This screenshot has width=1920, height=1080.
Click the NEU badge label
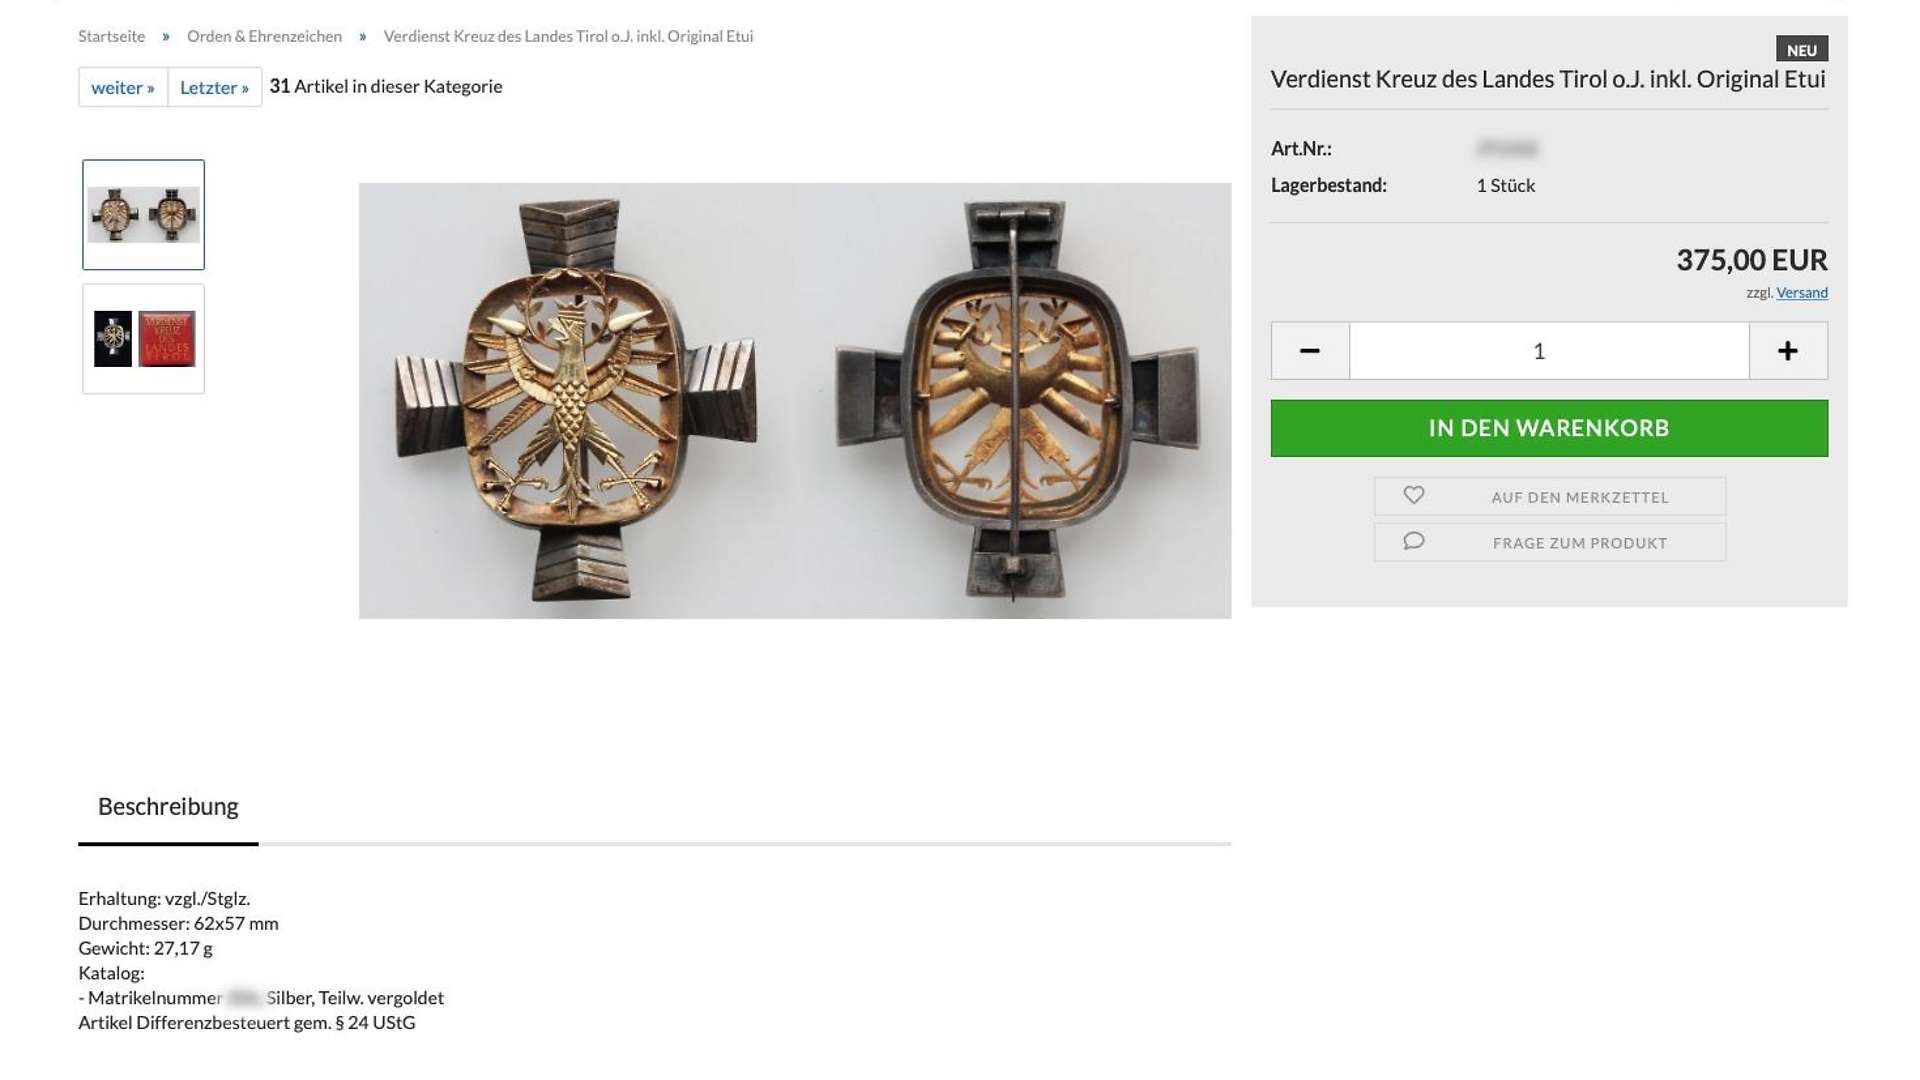click(x=1801, y=50)
